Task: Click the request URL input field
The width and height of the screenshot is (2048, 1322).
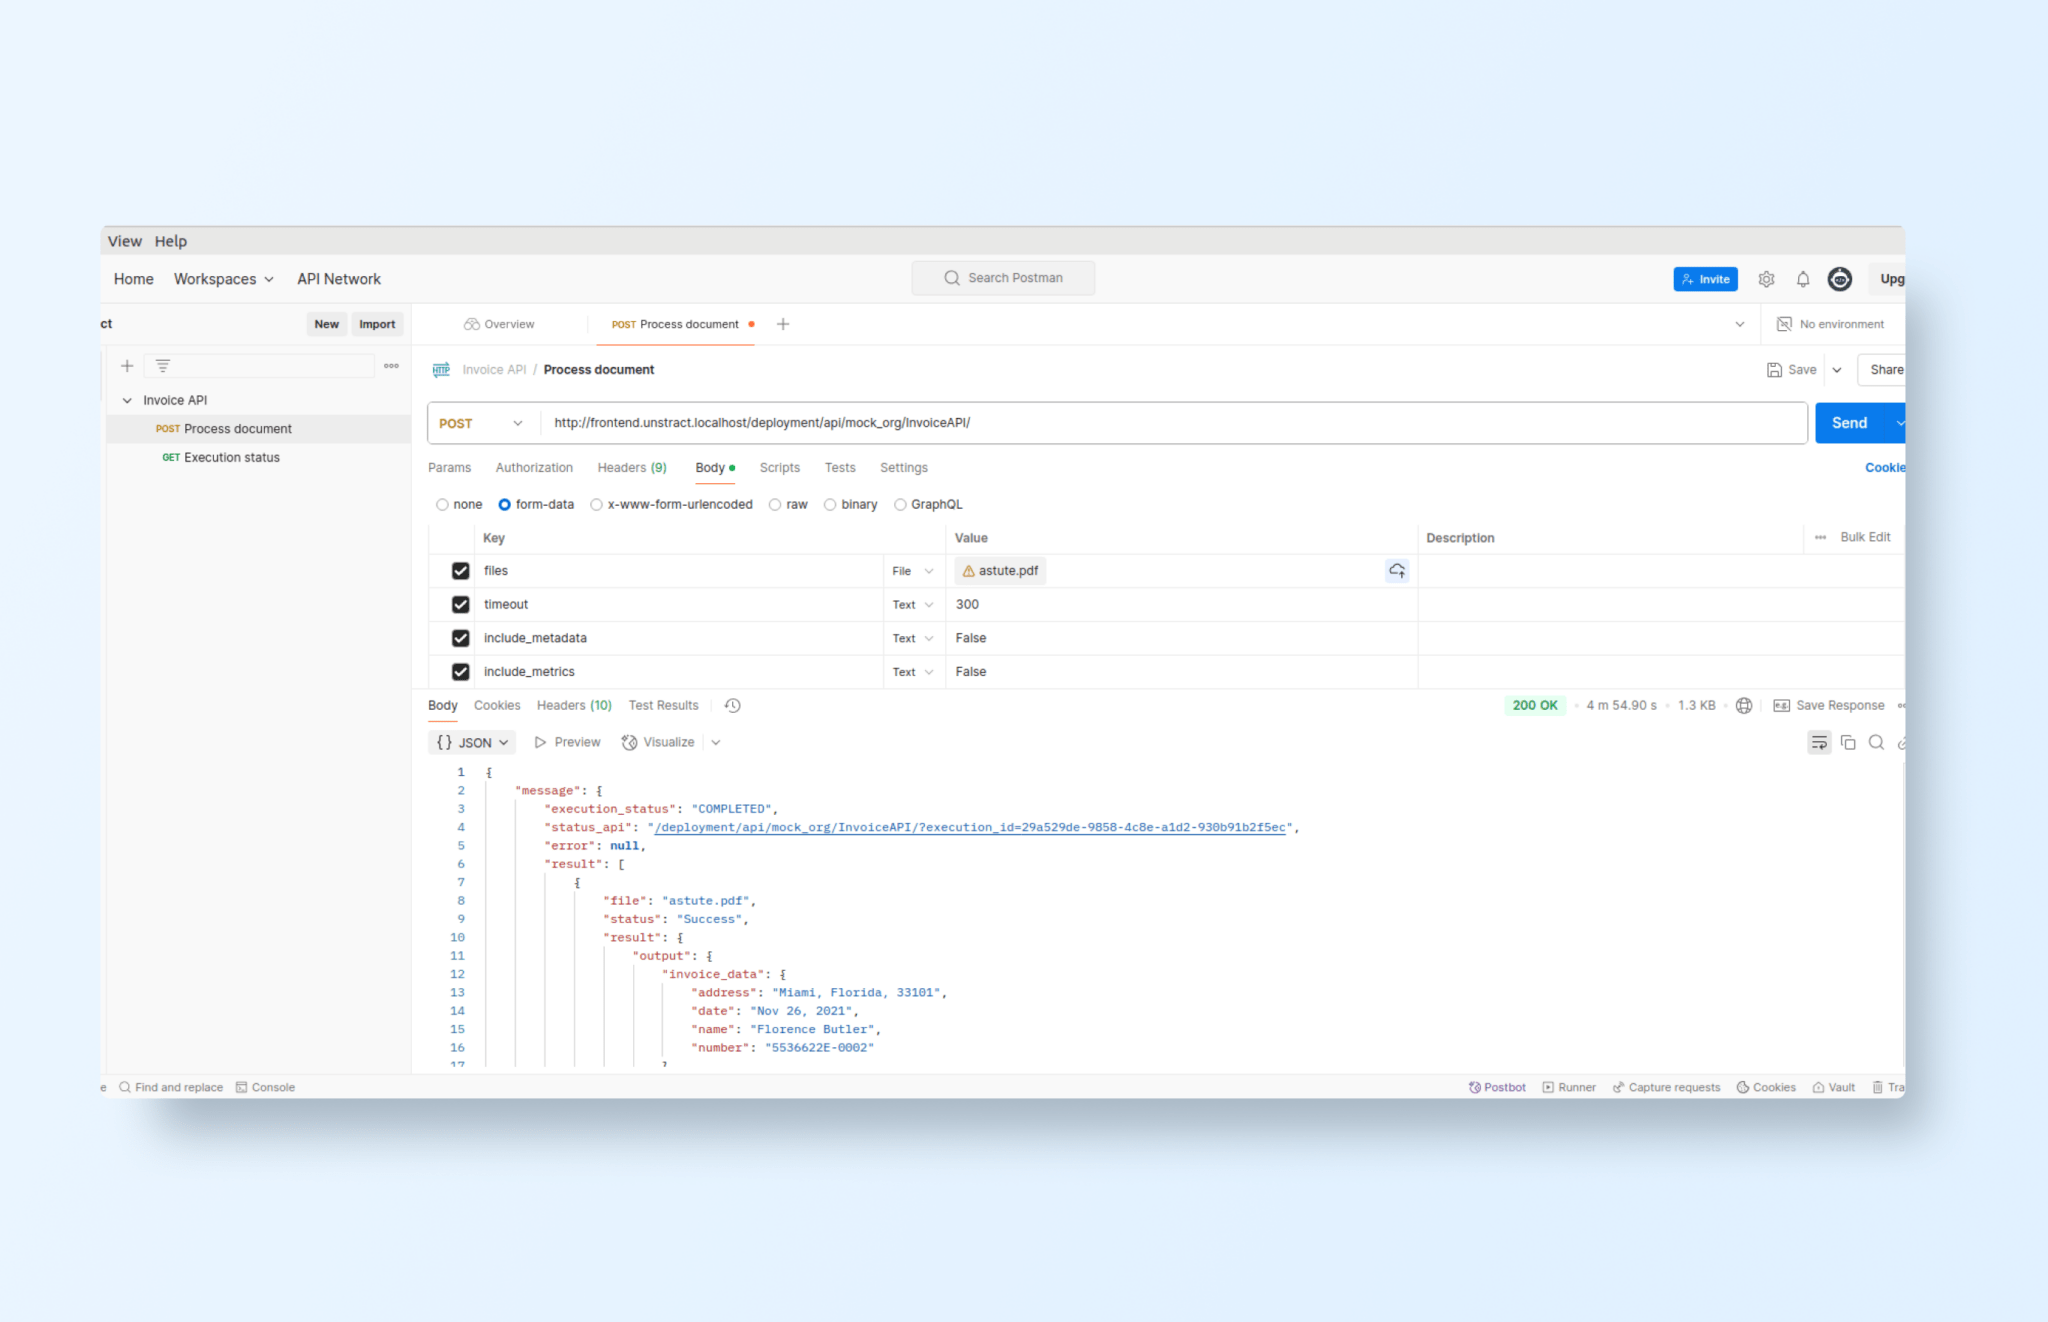Action: 1100,422
